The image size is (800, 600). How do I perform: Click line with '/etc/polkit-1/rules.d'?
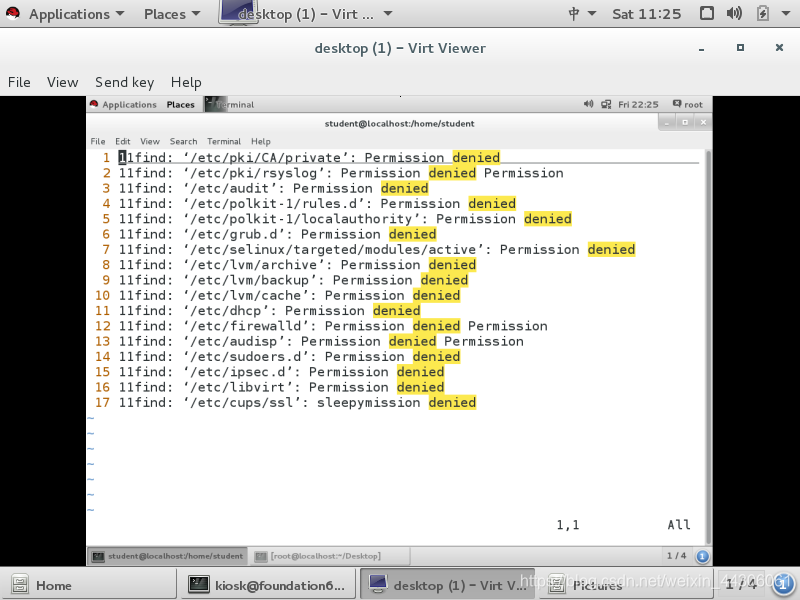317,204
